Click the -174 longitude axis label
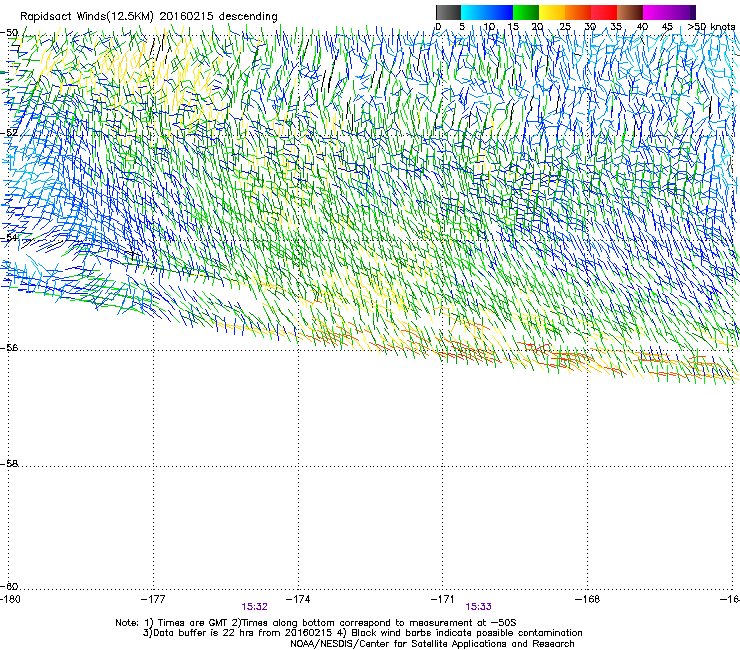 (x=298, y=599)
